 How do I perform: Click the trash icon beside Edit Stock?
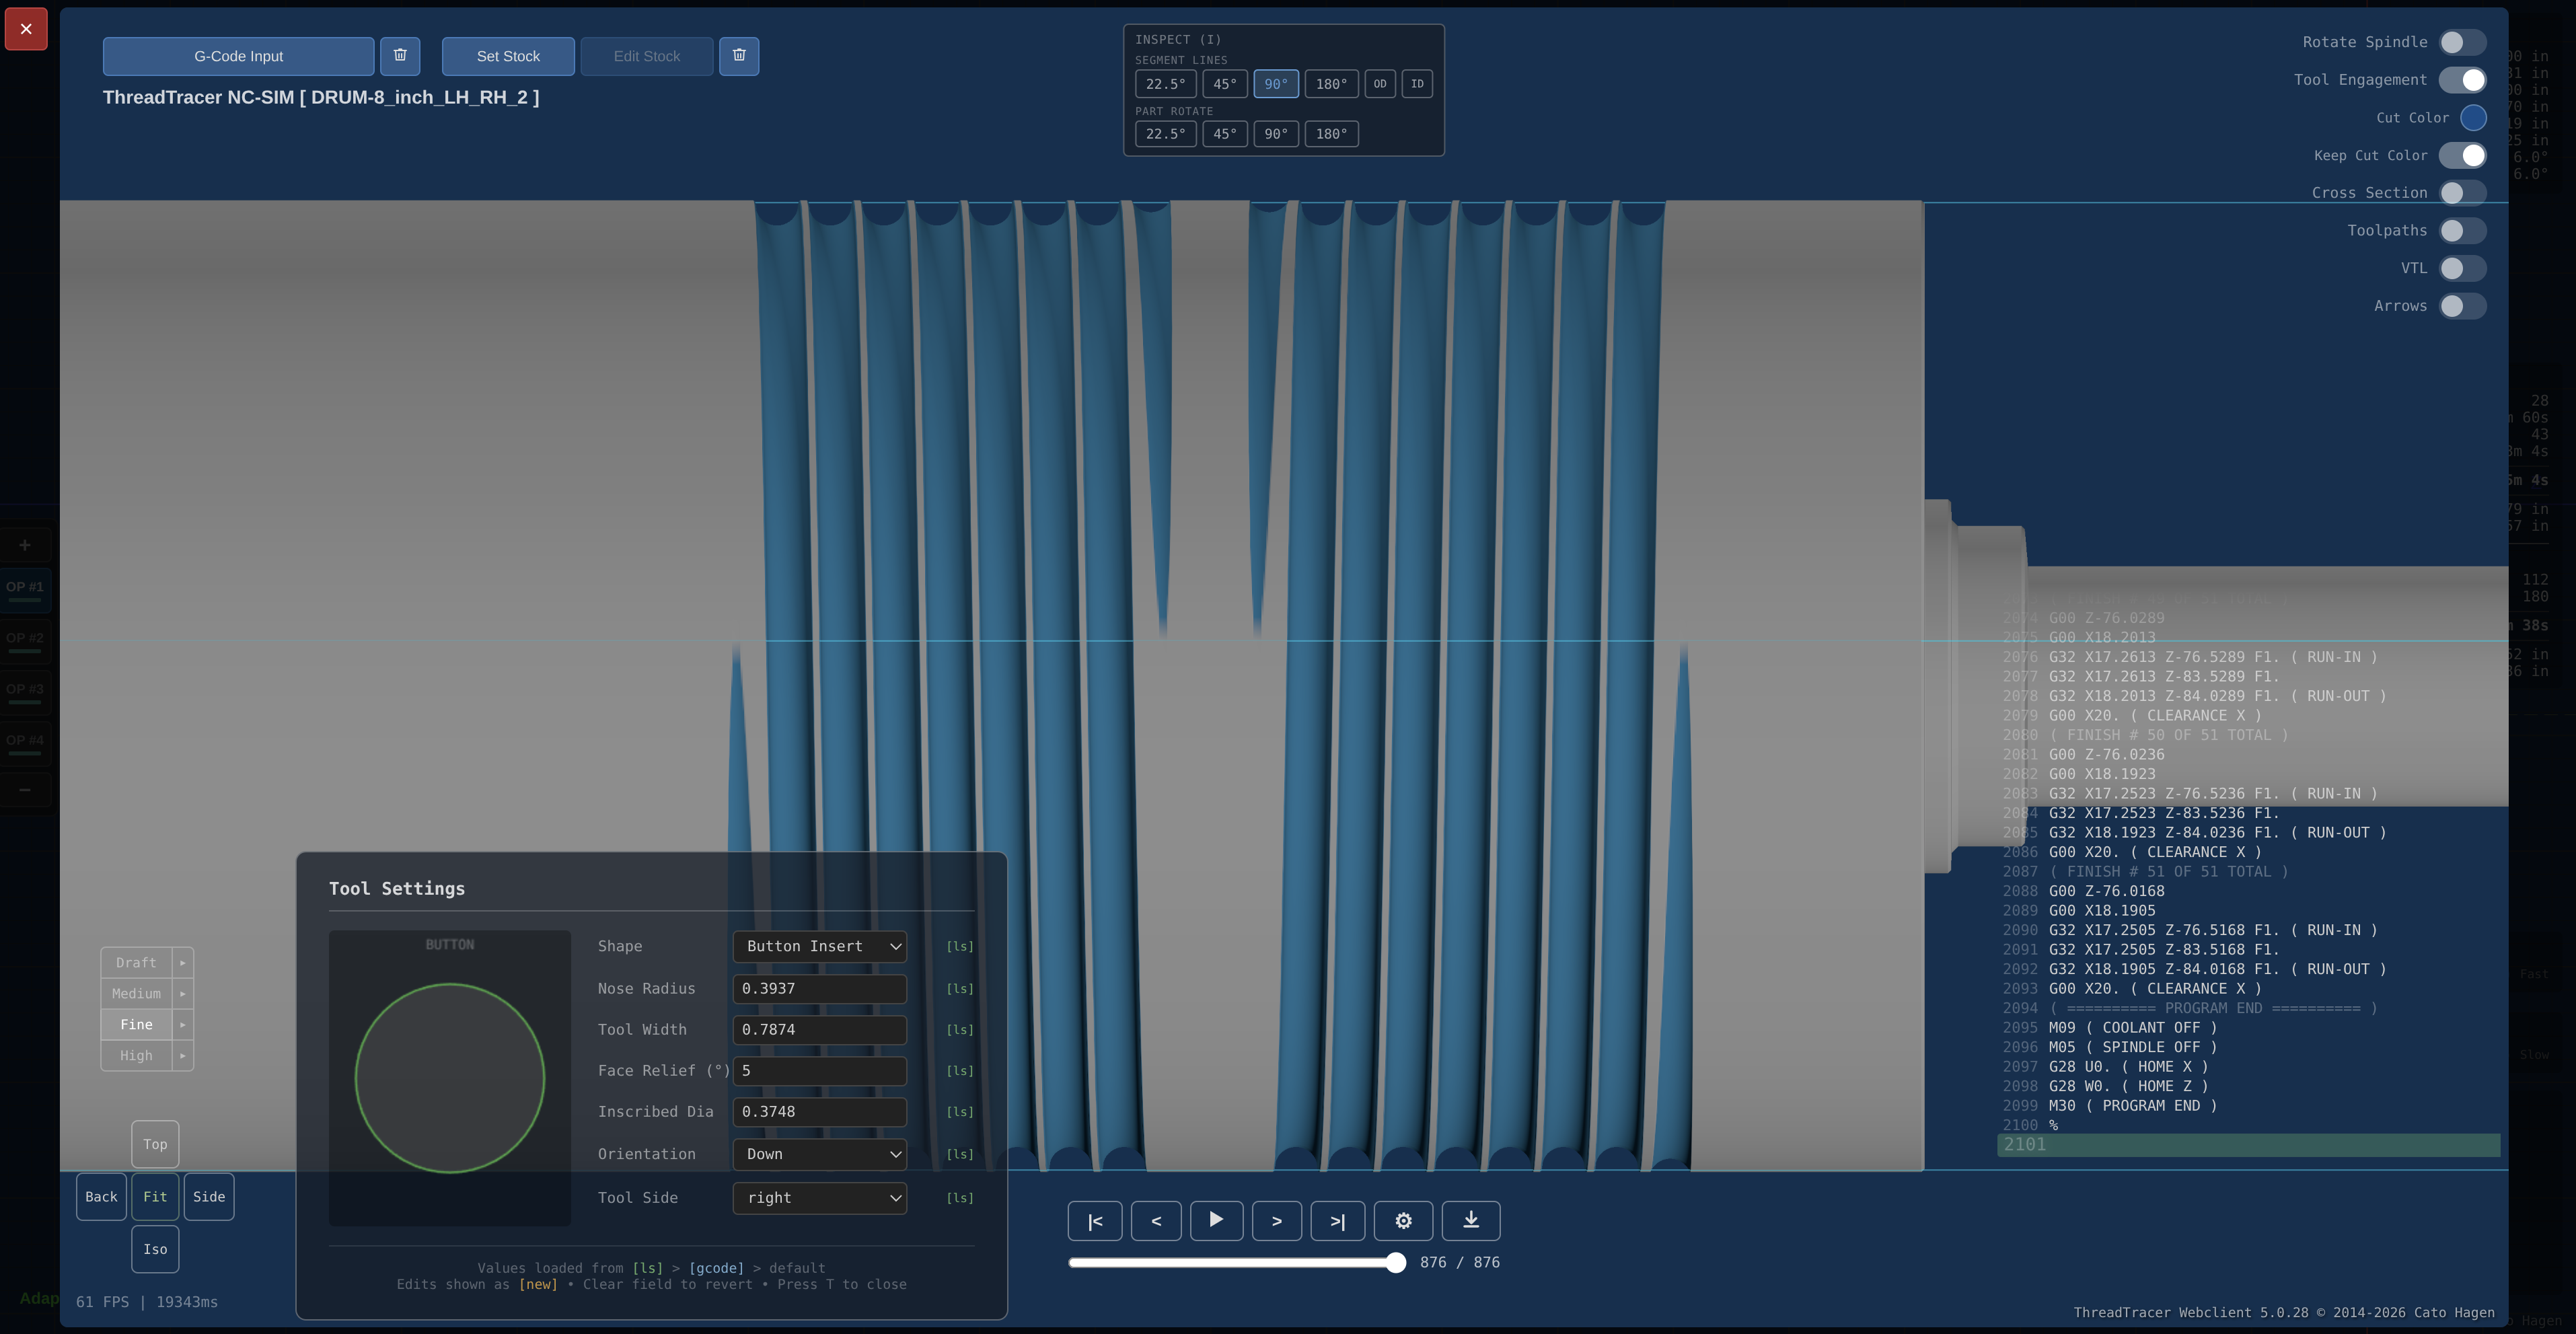(739, 56)
